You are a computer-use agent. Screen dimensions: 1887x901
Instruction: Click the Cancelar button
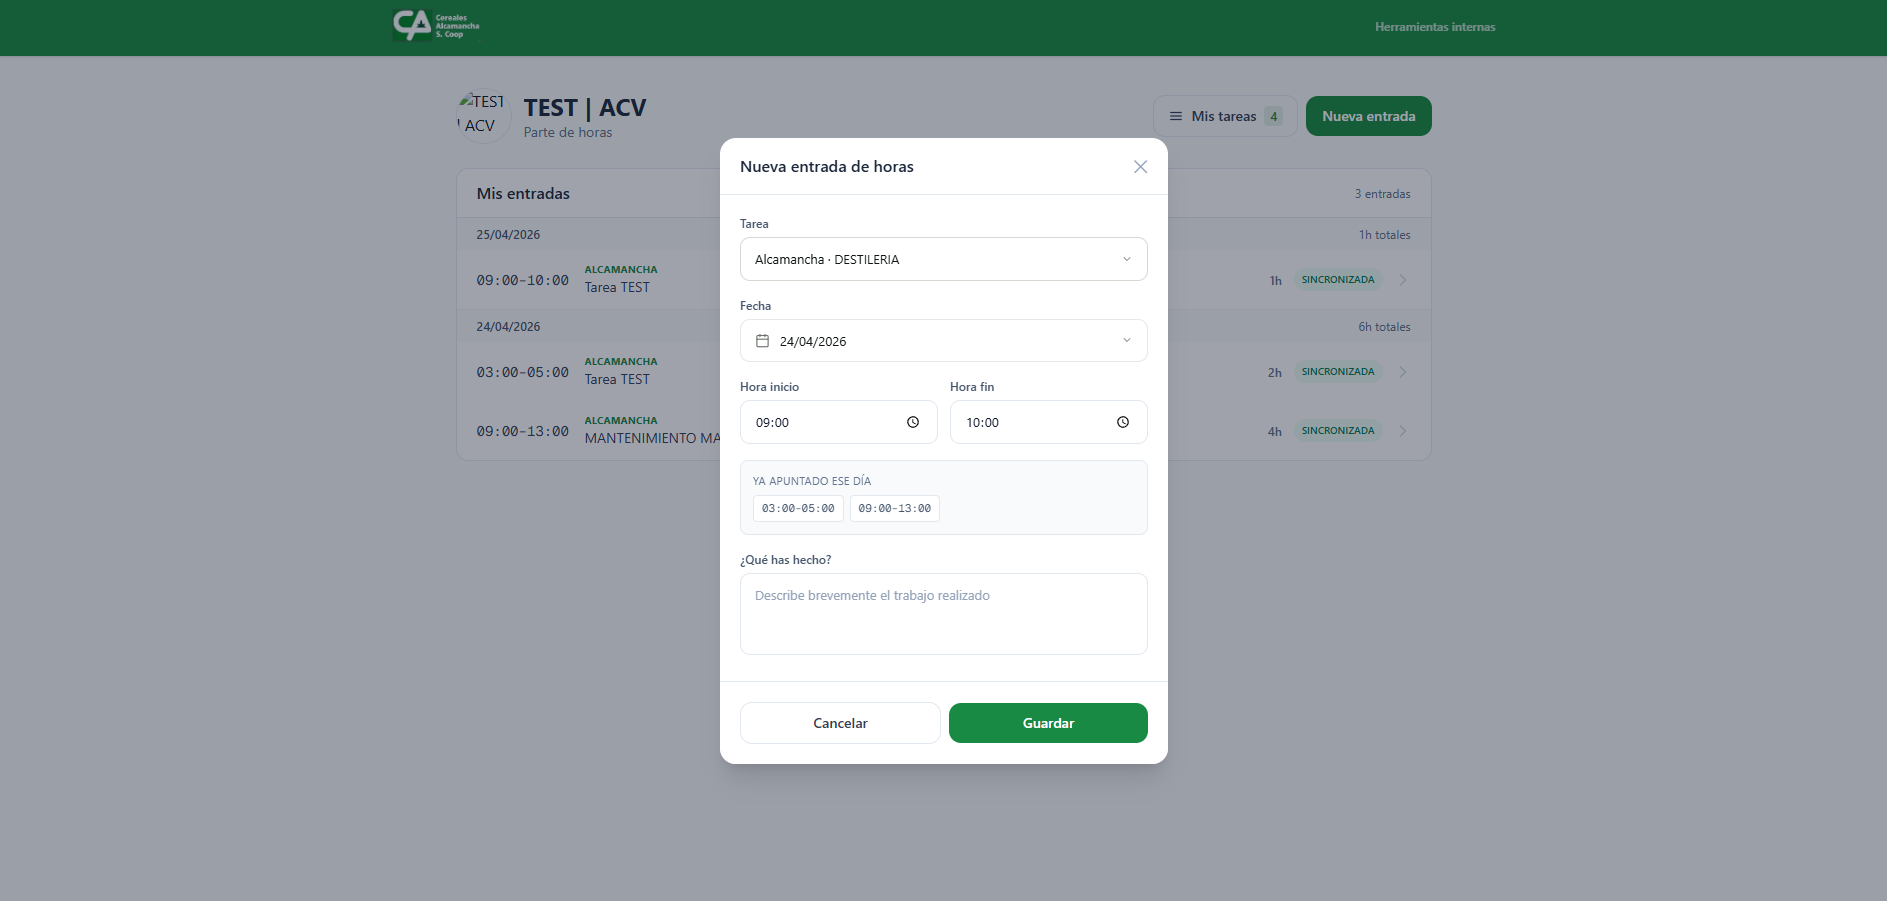[x=840, y=723]
